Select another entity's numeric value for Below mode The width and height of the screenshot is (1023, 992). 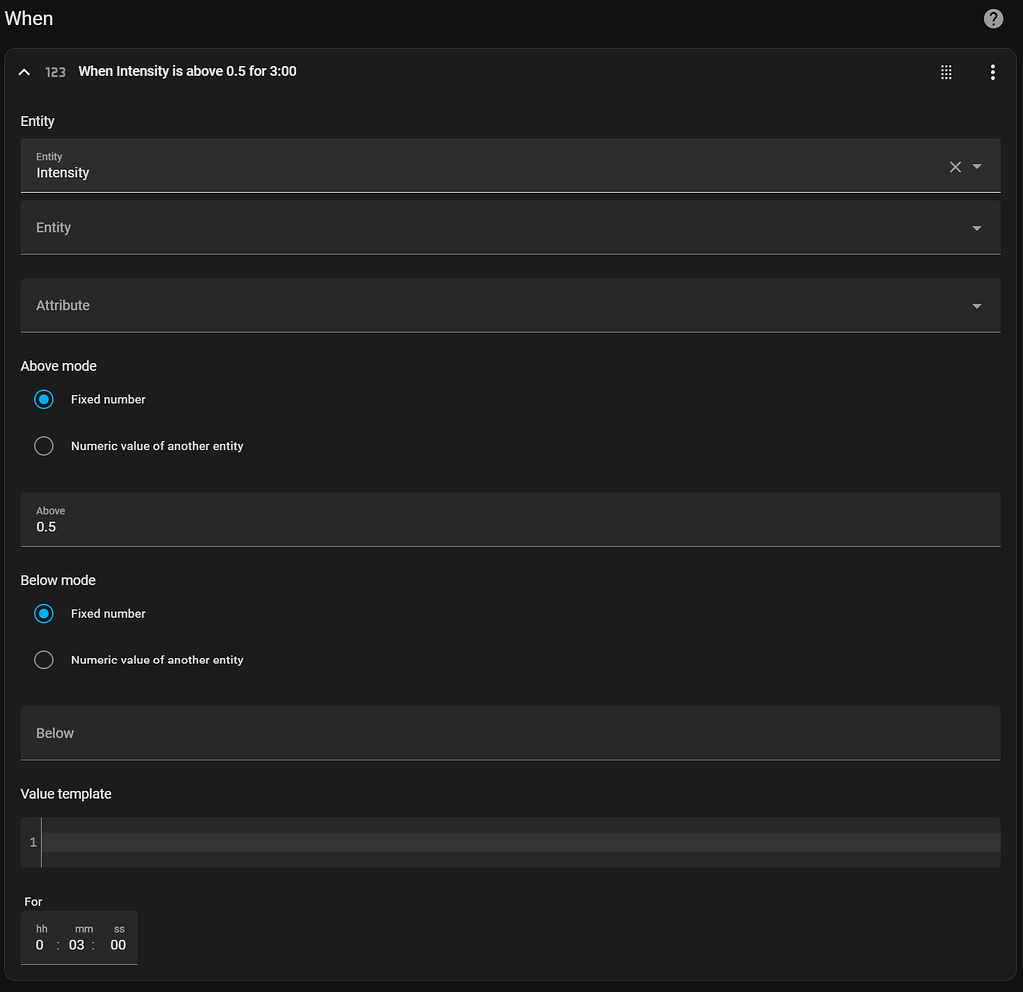point(44,660)
